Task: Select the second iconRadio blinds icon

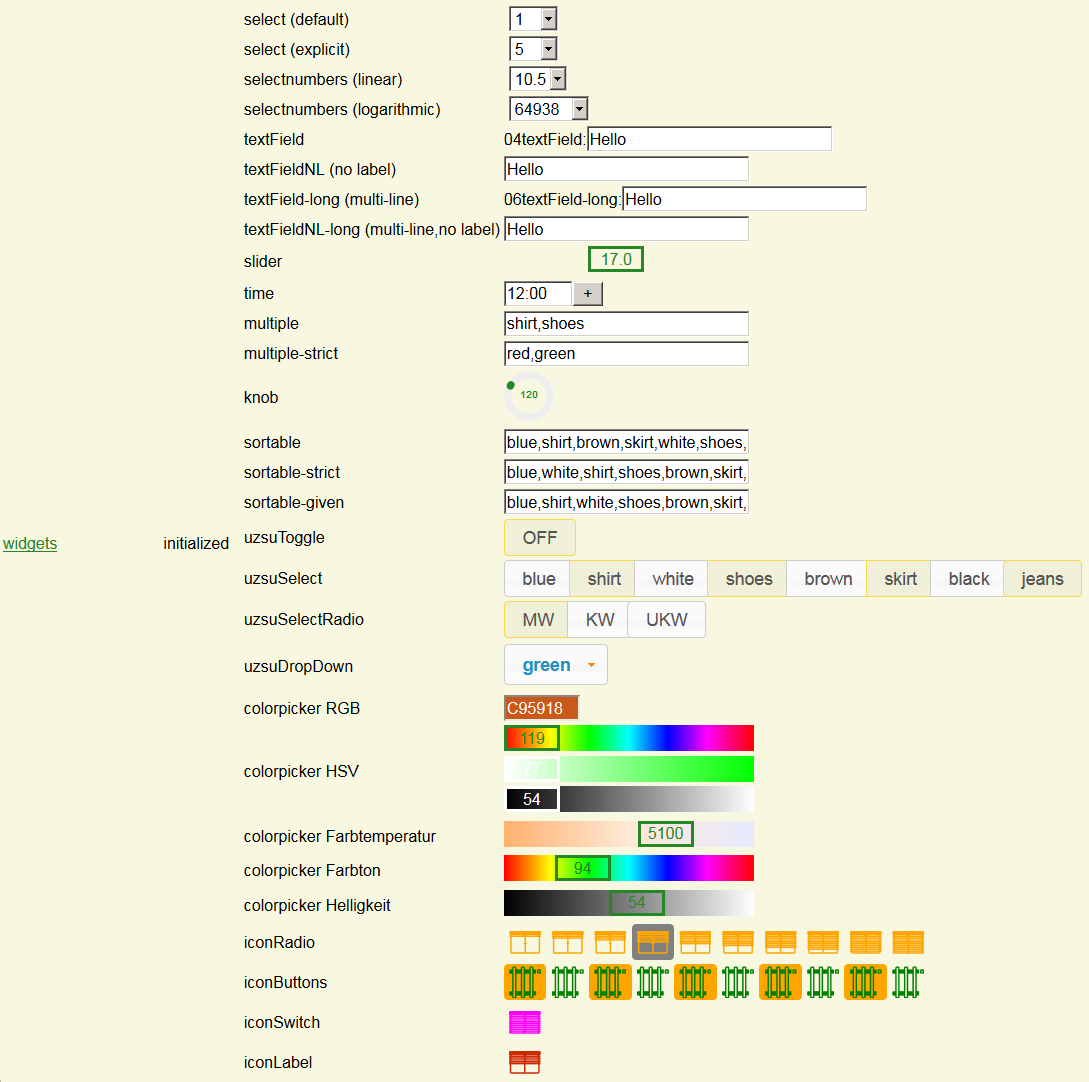Action: pos(567,942)
